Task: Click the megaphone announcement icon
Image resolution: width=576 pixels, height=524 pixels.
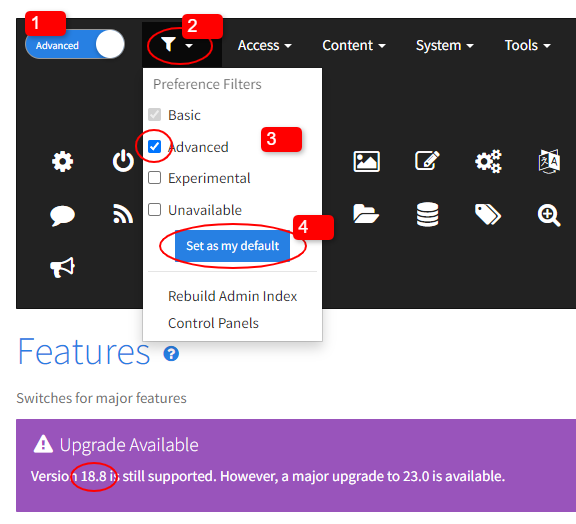Action: point(62,267)
